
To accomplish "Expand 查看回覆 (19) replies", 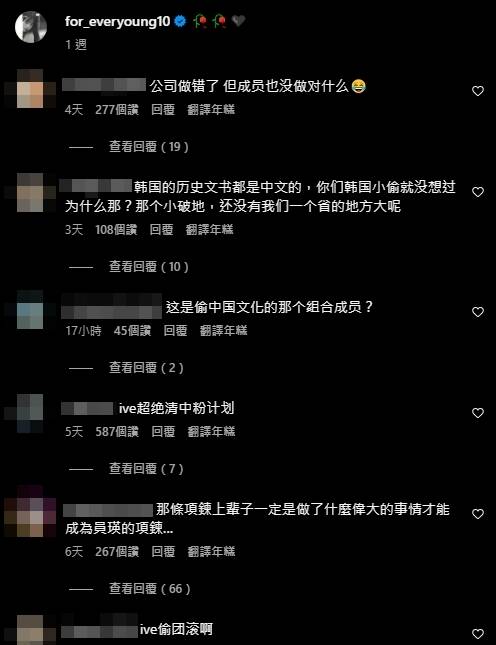I will pos(148,146).
